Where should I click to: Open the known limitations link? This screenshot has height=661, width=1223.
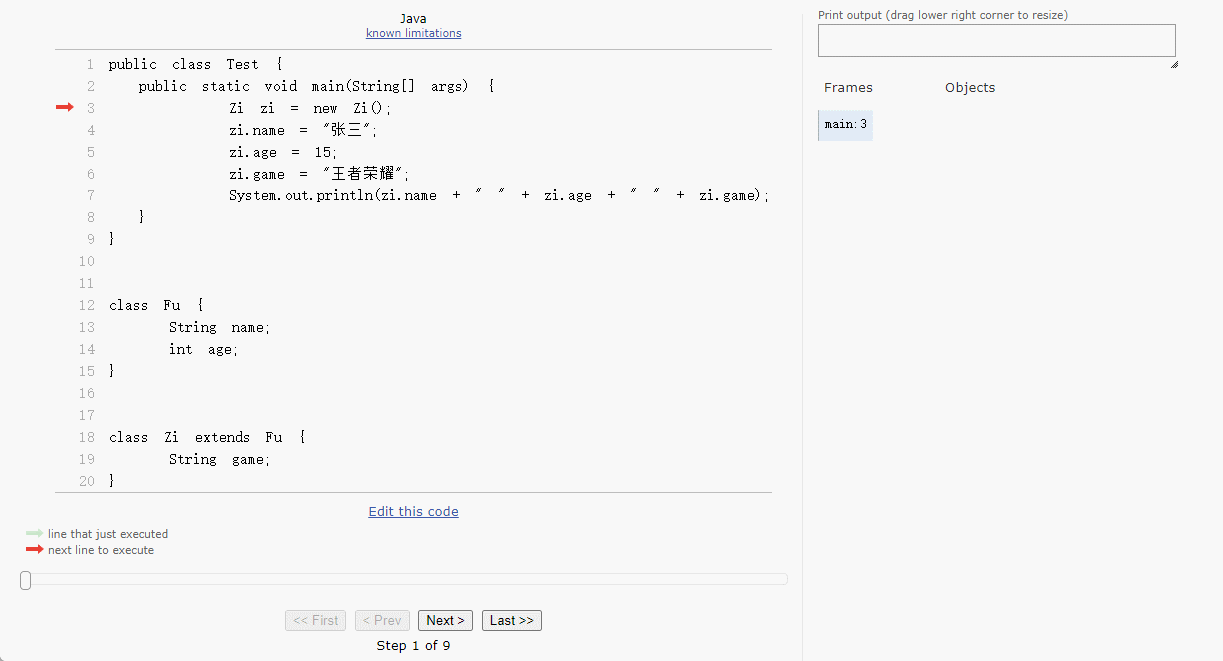click(x=413, y=33)
